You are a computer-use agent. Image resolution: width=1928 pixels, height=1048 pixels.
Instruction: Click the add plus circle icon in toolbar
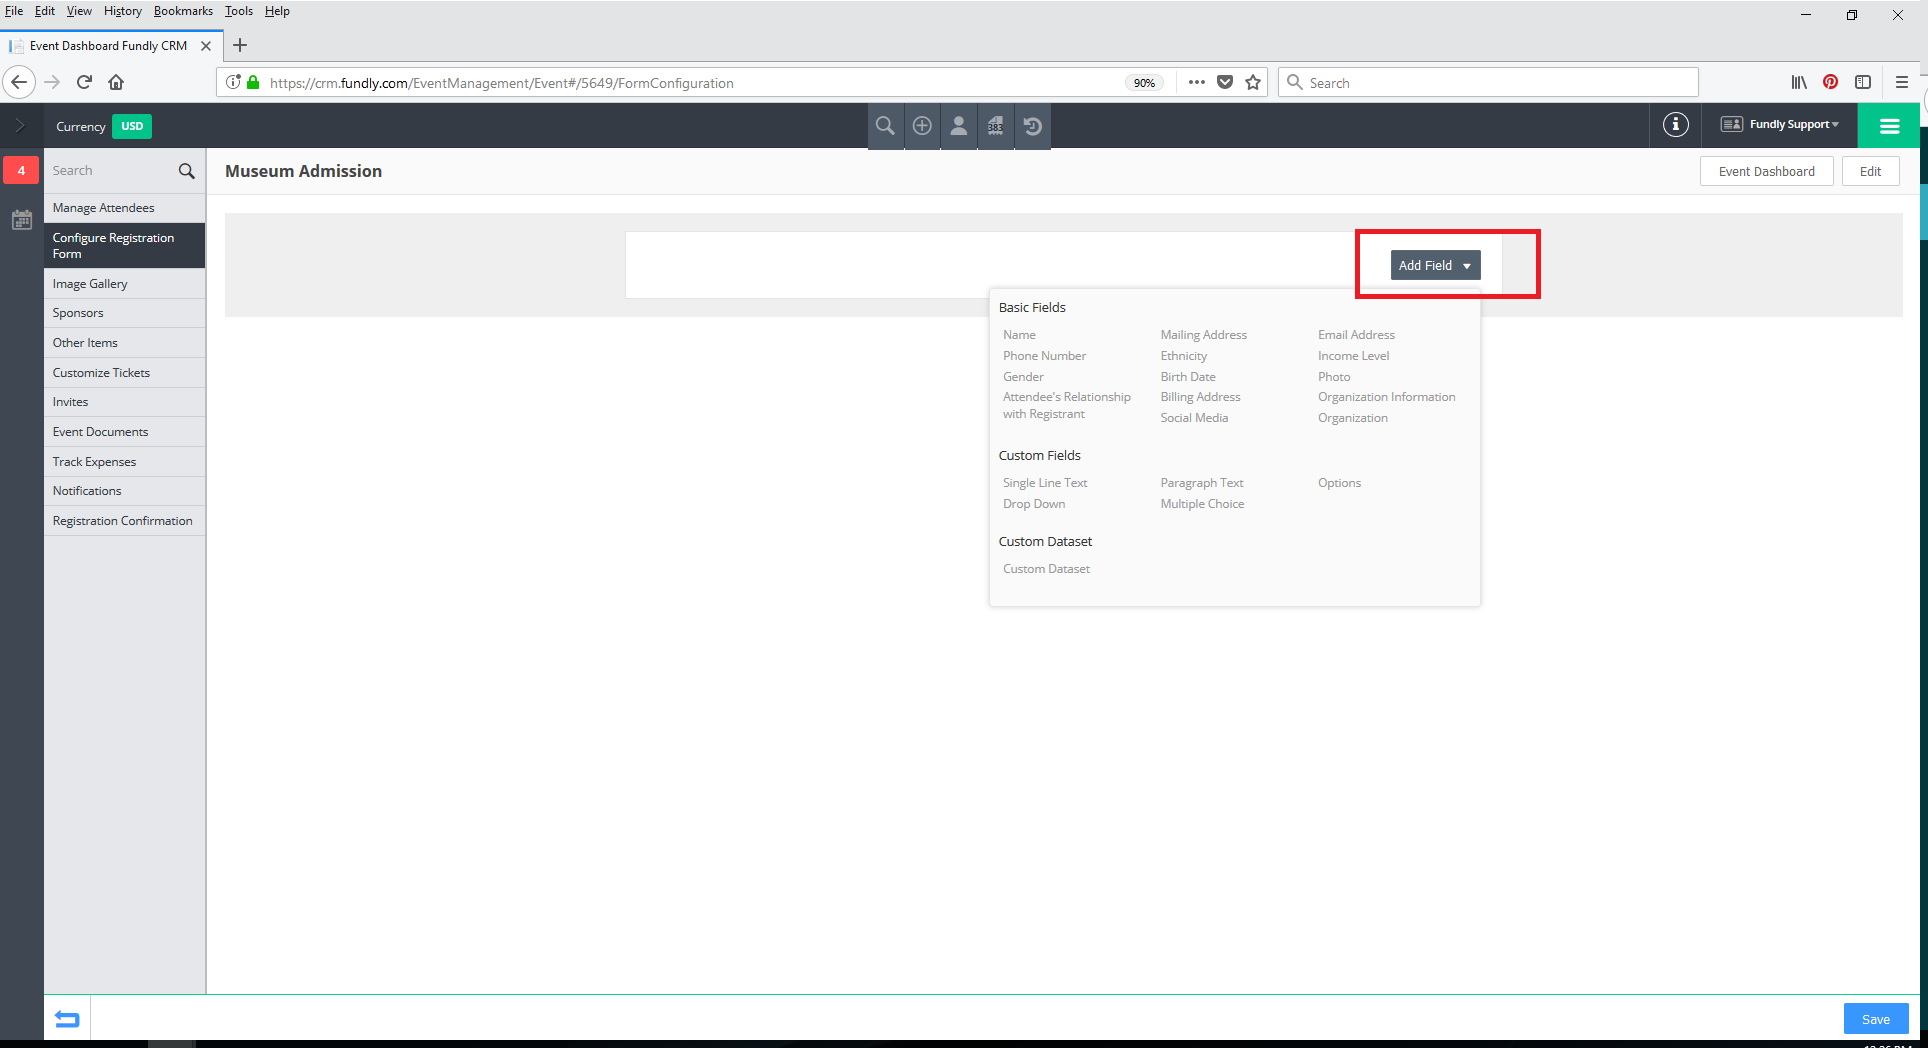922,126
